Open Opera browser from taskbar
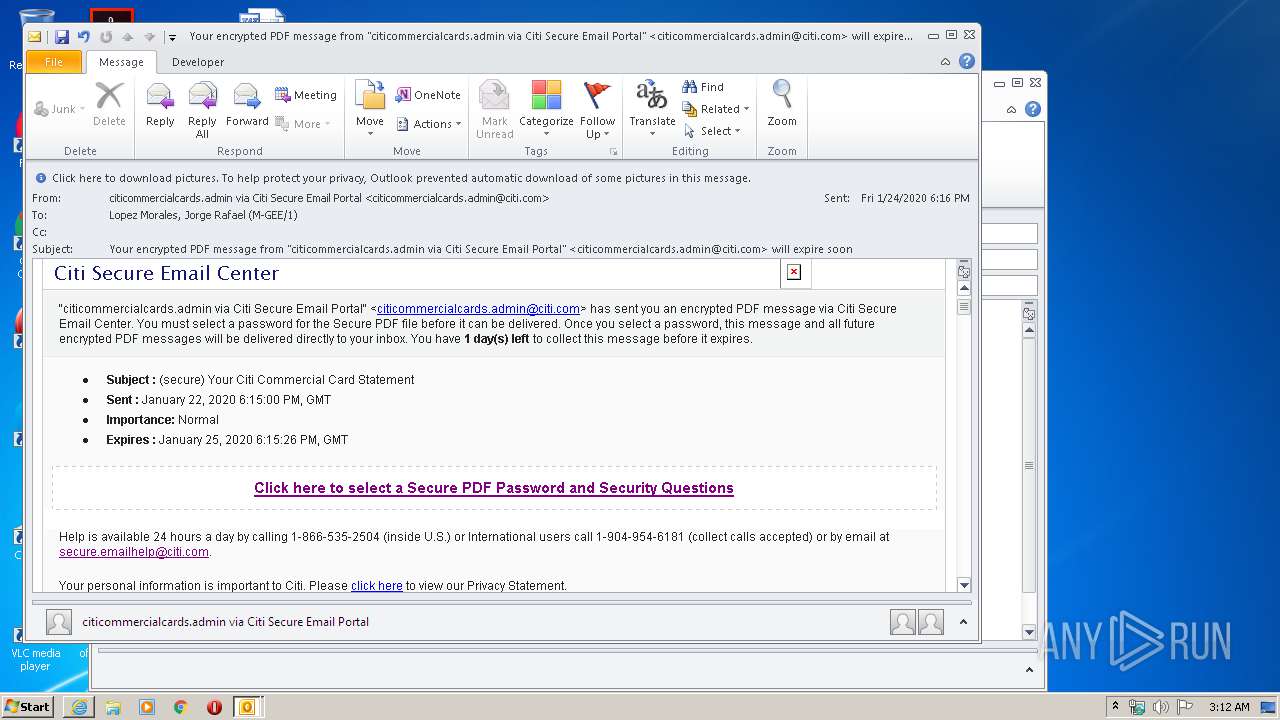The height and width of the screenshot is (720, 1280). point(214,707)
